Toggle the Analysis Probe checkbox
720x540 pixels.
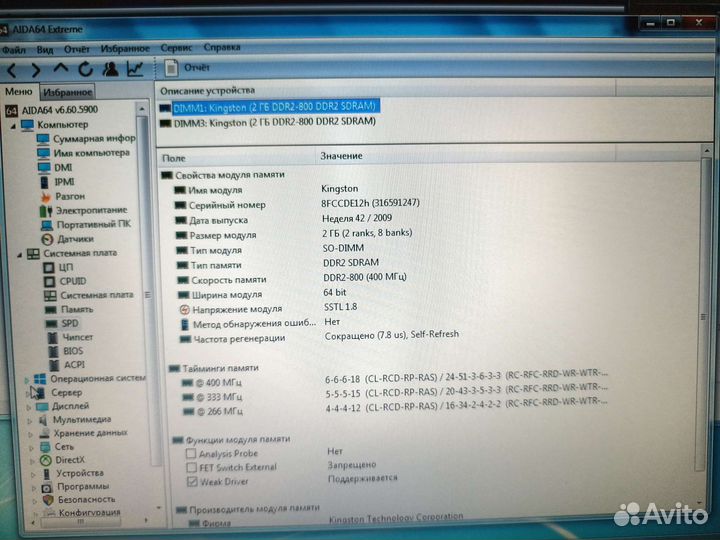point(191,454)
